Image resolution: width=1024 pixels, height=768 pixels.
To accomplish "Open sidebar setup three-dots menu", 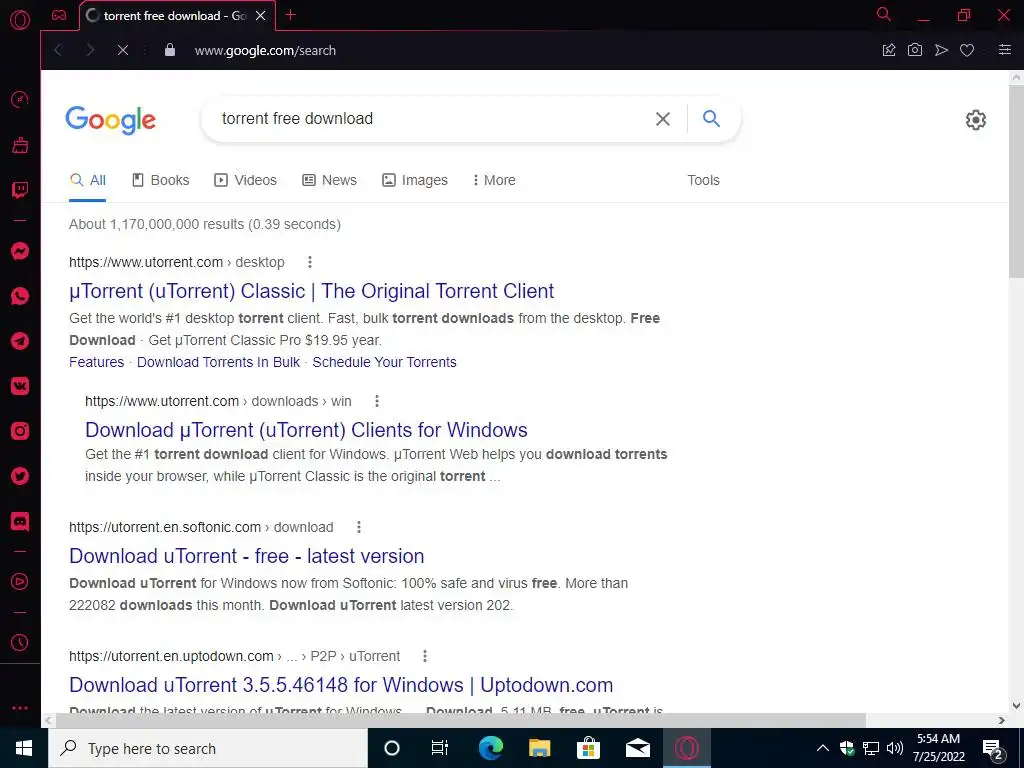I will (20, 708).
